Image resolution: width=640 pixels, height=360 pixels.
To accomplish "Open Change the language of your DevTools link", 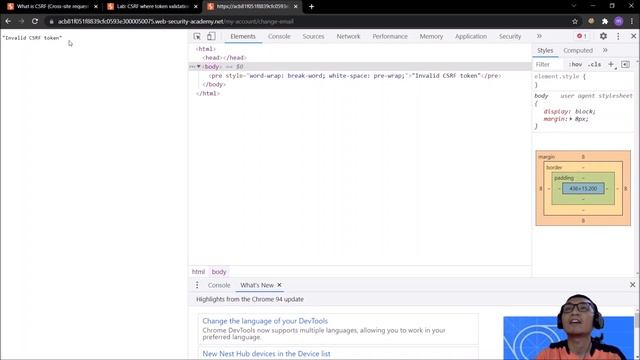I will 265,321.
